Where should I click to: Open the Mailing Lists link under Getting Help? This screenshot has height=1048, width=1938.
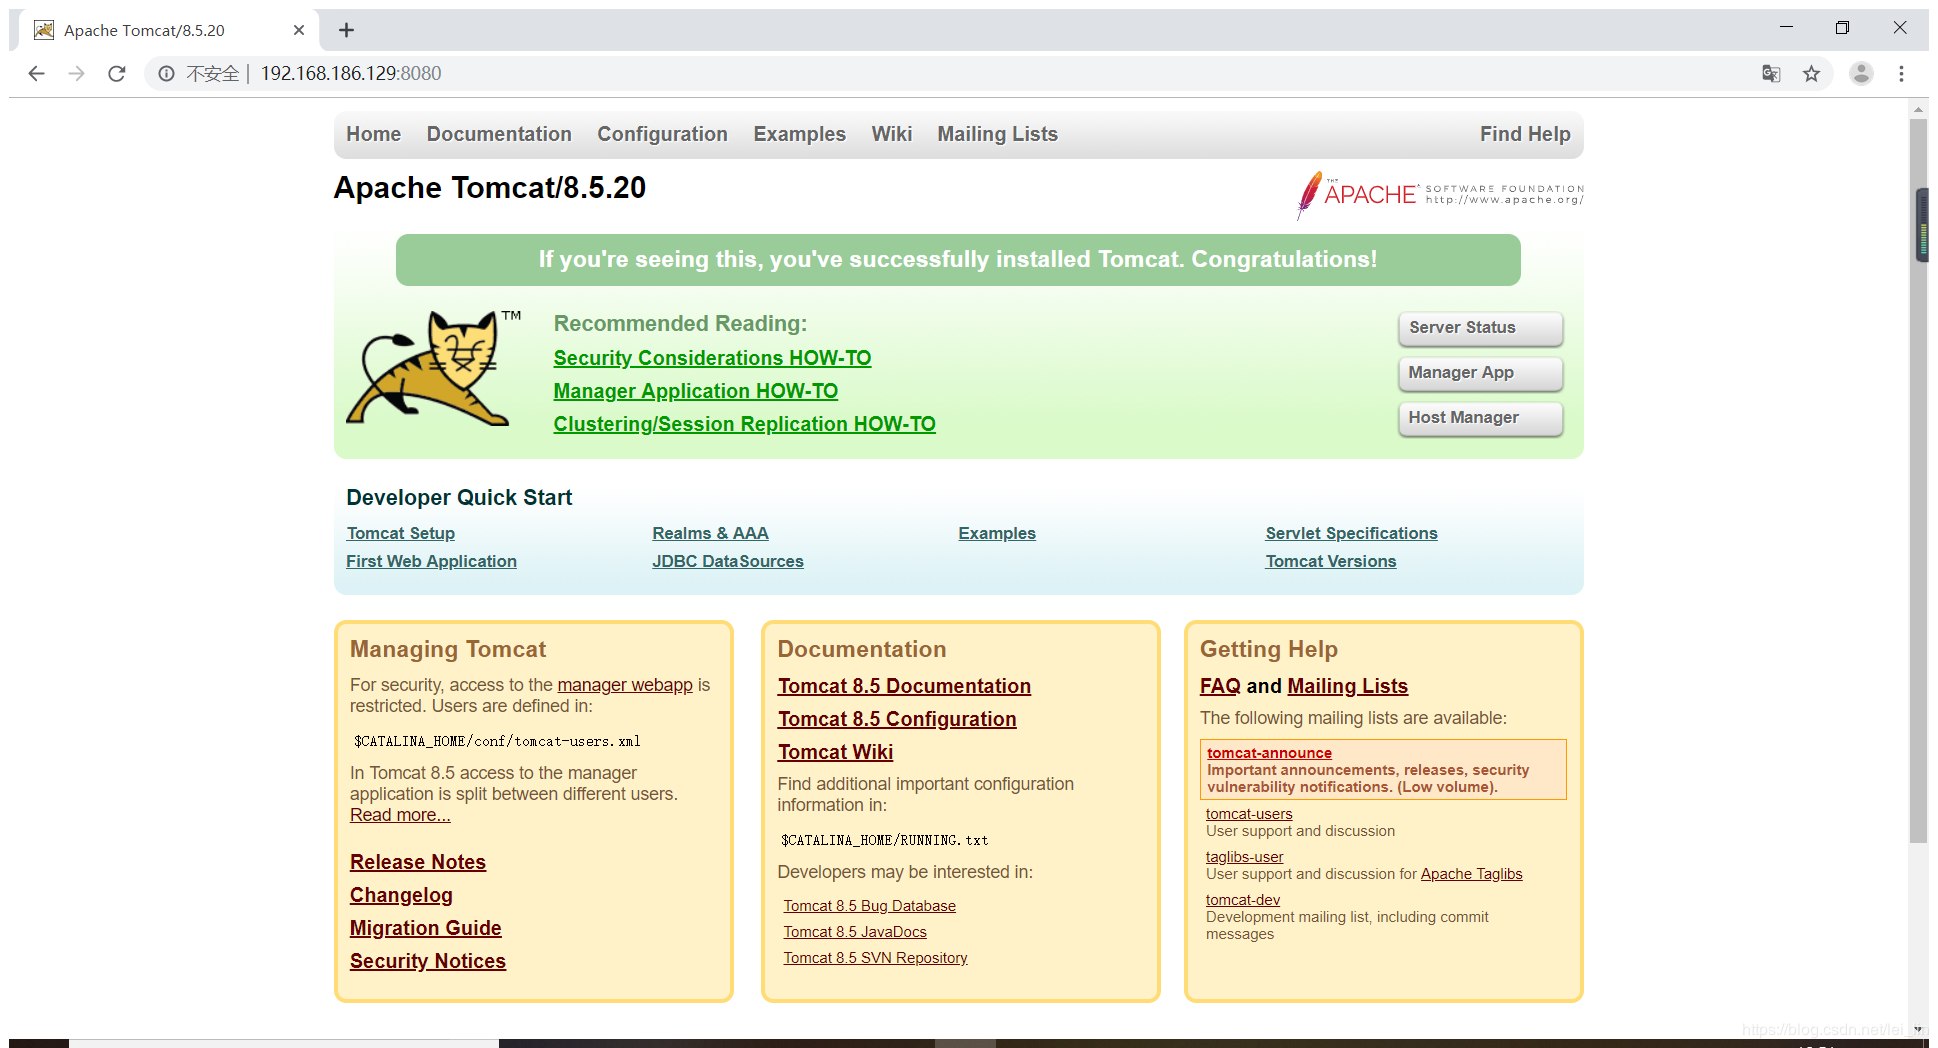1348,686
